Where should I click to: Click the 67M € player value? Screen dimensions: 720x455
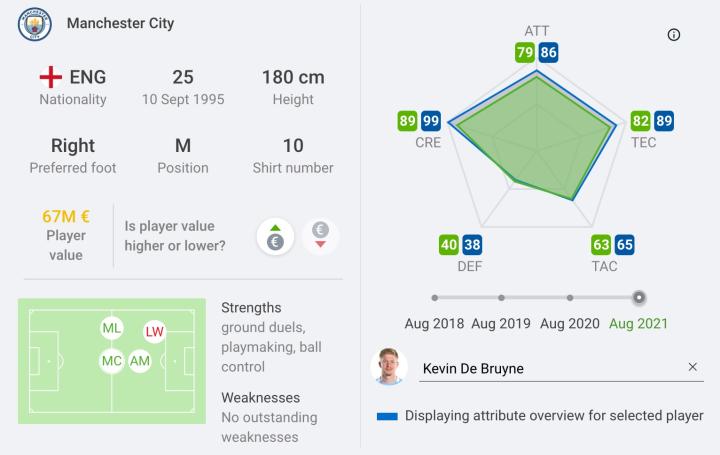[66, 216]
